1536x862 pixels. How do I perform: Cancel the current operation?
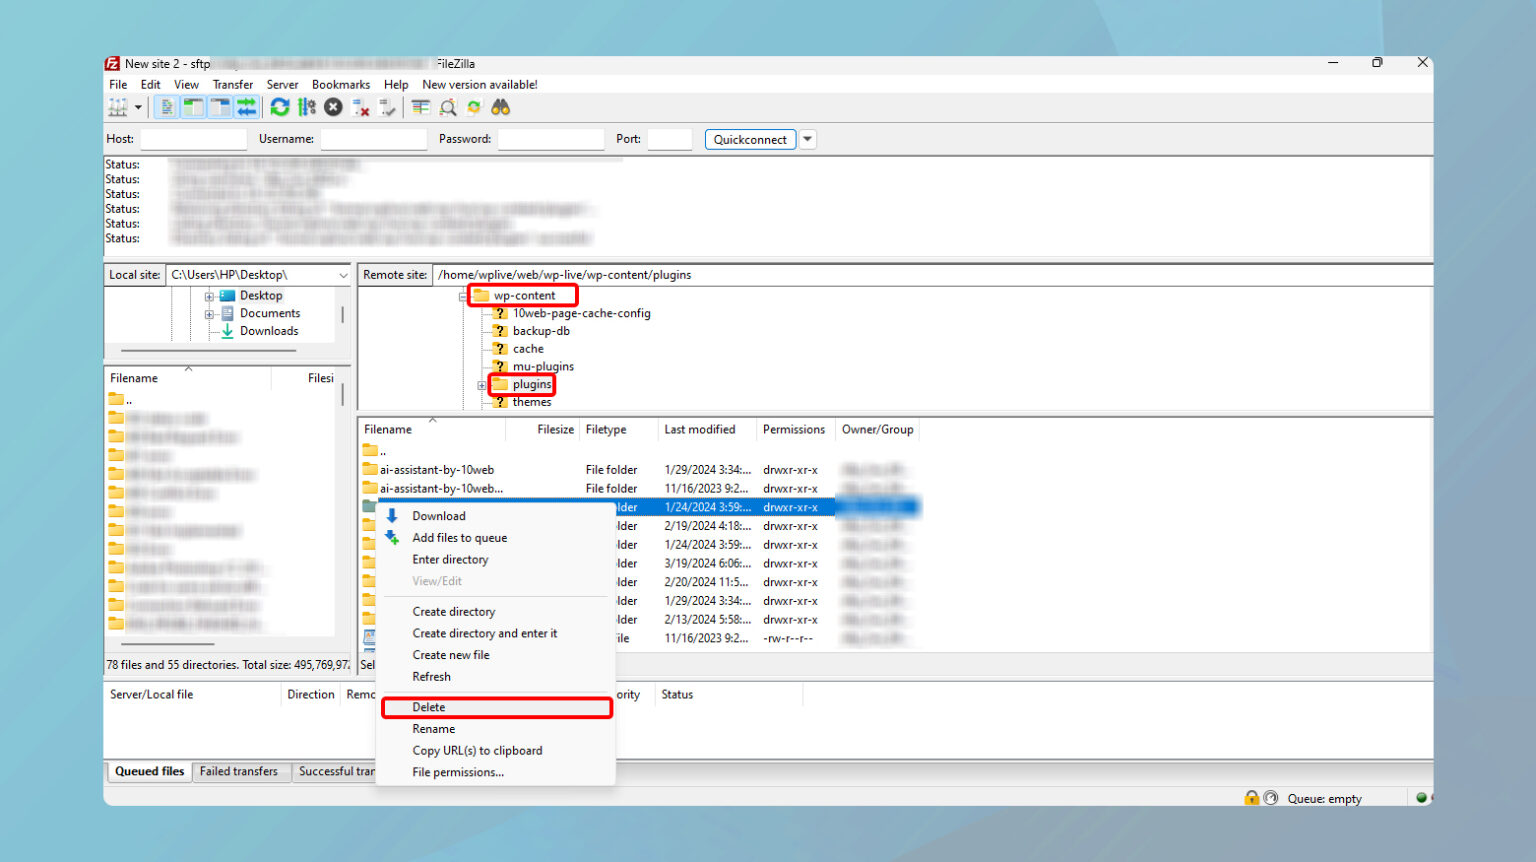pyautogui.click(x=333, y=107)
